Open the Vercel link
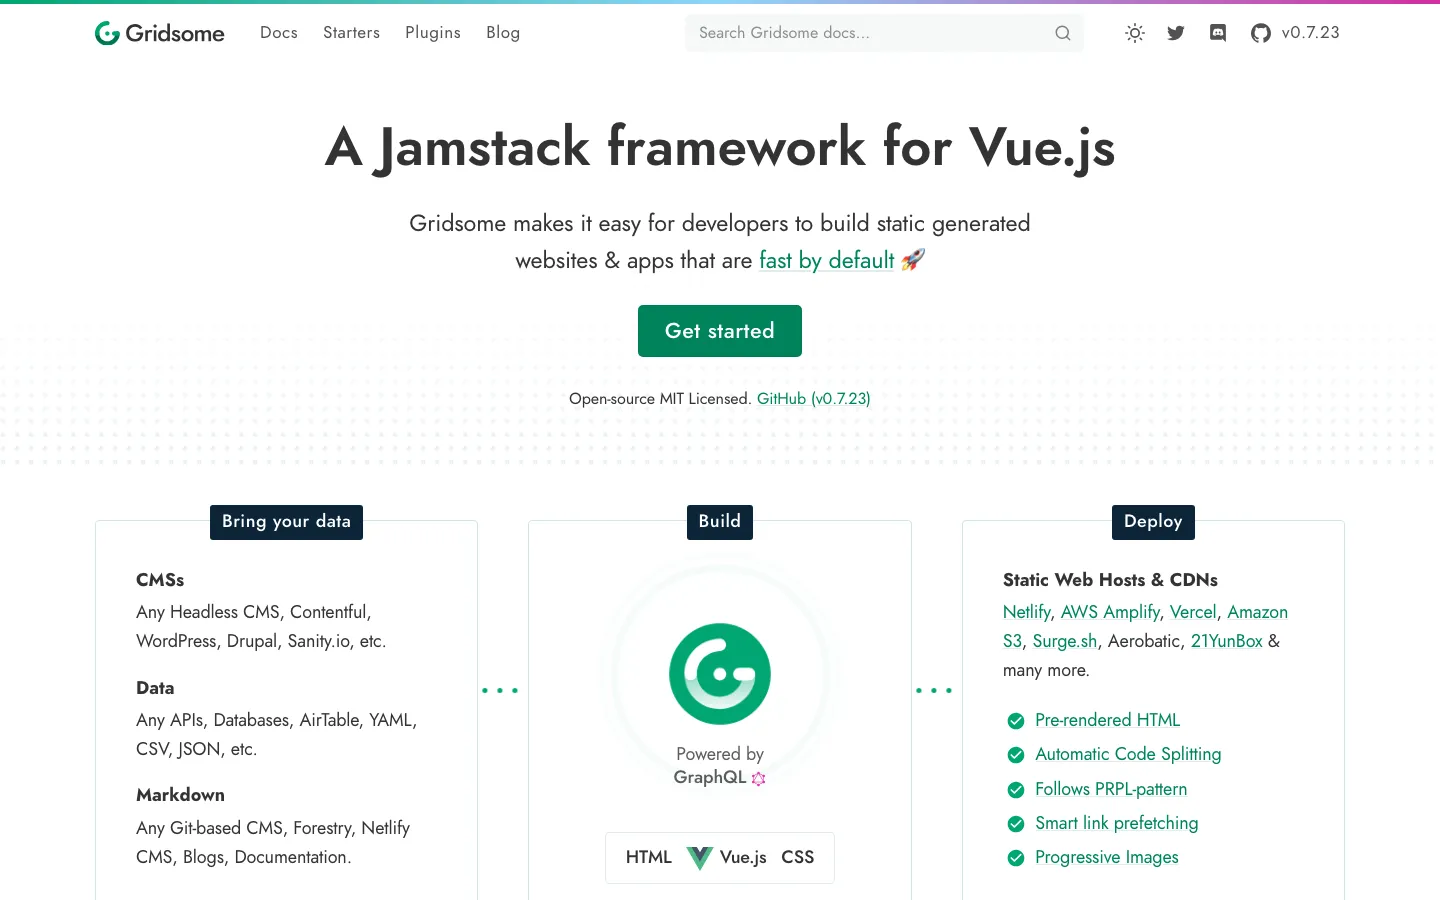 click(x=1193, y=612)
